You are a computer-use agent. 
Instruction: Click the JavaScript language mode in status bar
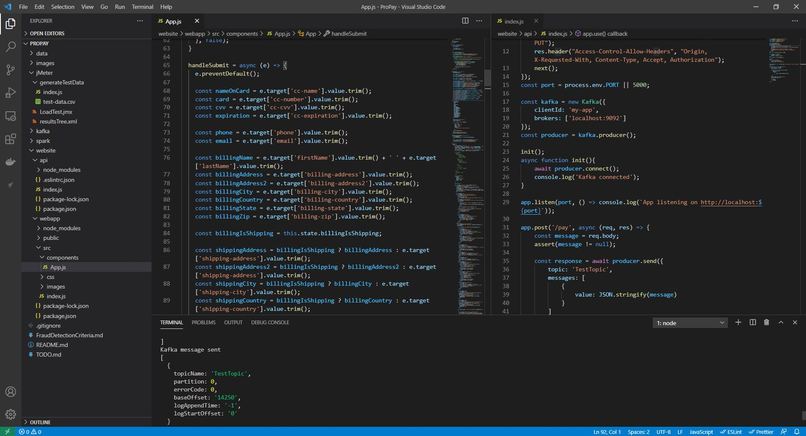(701, 432)
